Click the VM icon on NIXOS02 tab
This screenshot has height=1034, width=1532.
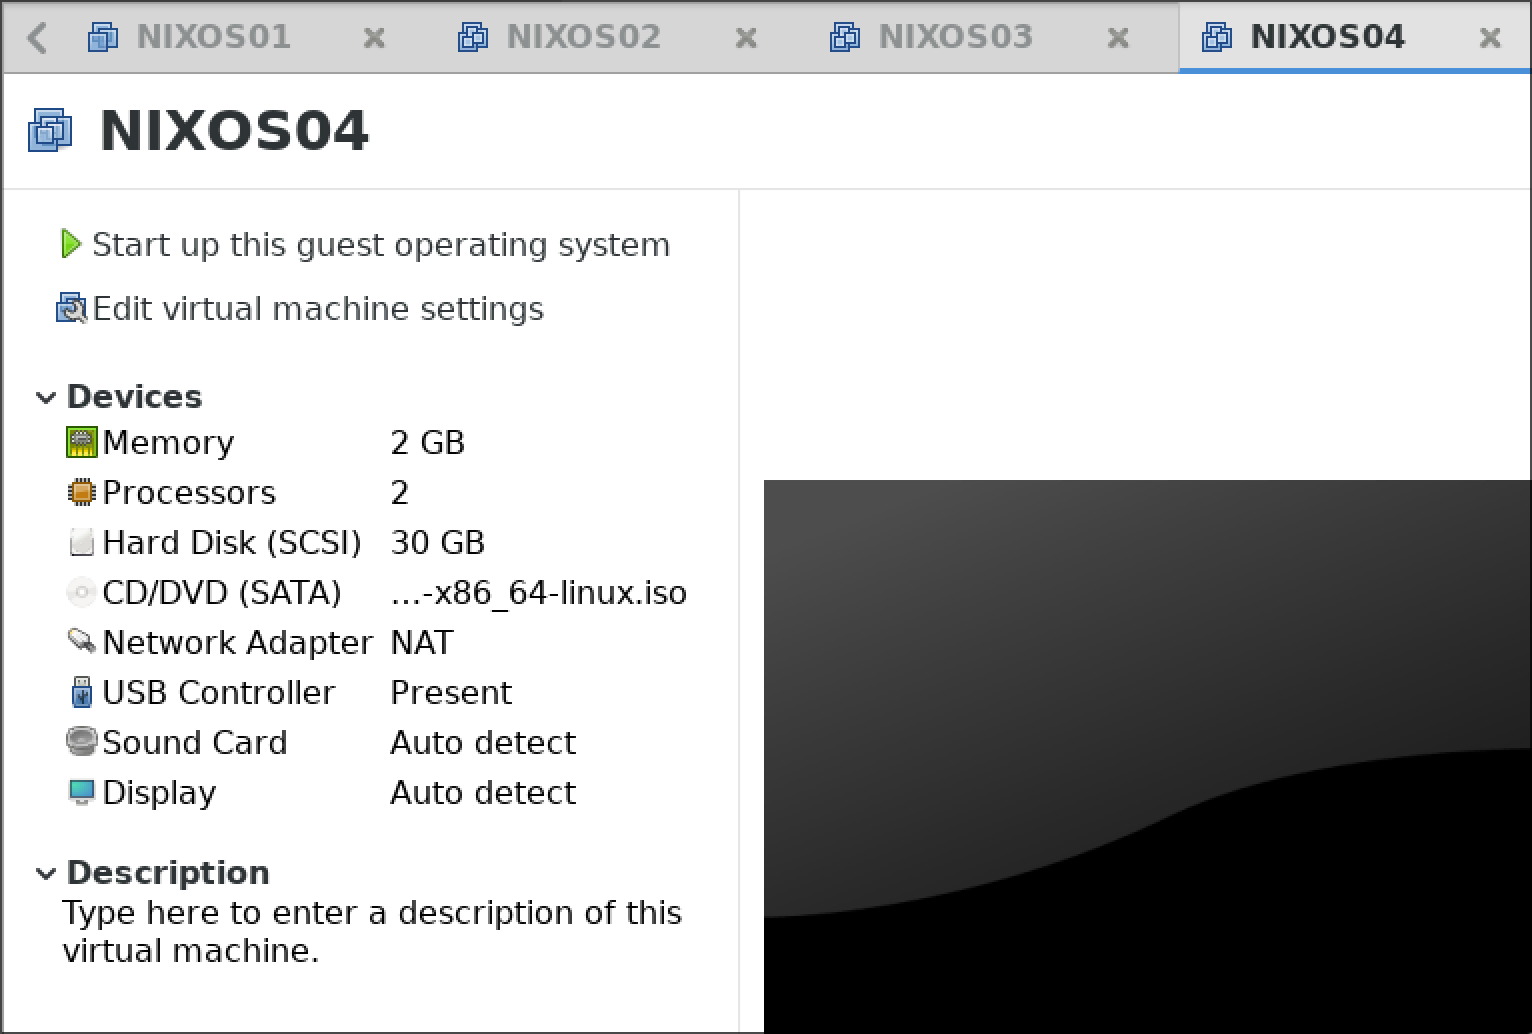(x=473, y=38)
